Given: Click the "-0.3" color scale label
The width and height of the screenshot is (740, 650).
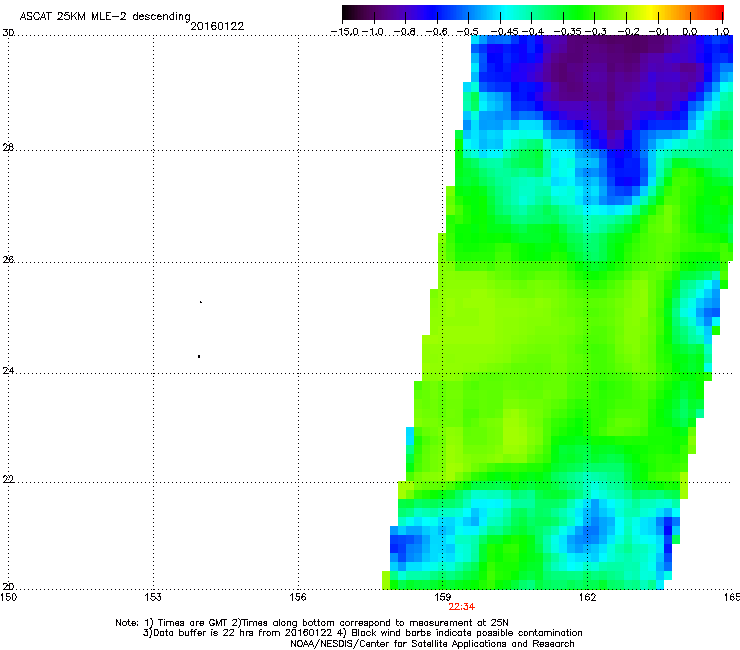Looking at the screenshot, I should (596, 32).
